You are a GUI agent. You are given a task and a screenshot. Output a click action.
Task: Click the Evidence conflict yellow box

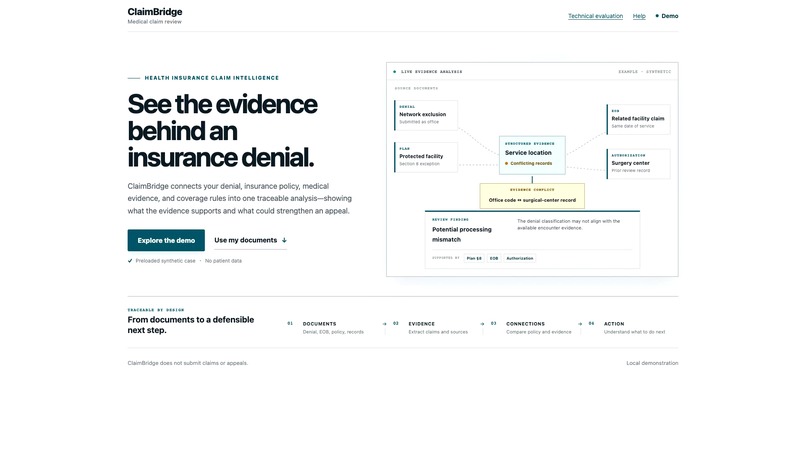click(532, 195)
